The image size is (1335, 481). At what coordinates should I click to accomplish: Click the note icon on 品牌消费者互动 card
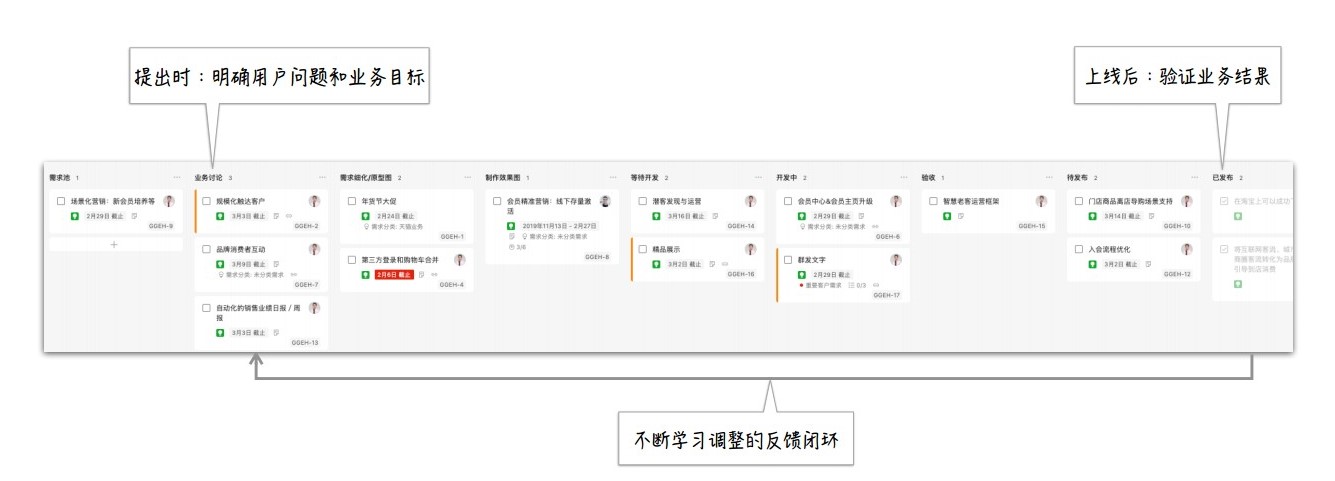click(275, 264)
